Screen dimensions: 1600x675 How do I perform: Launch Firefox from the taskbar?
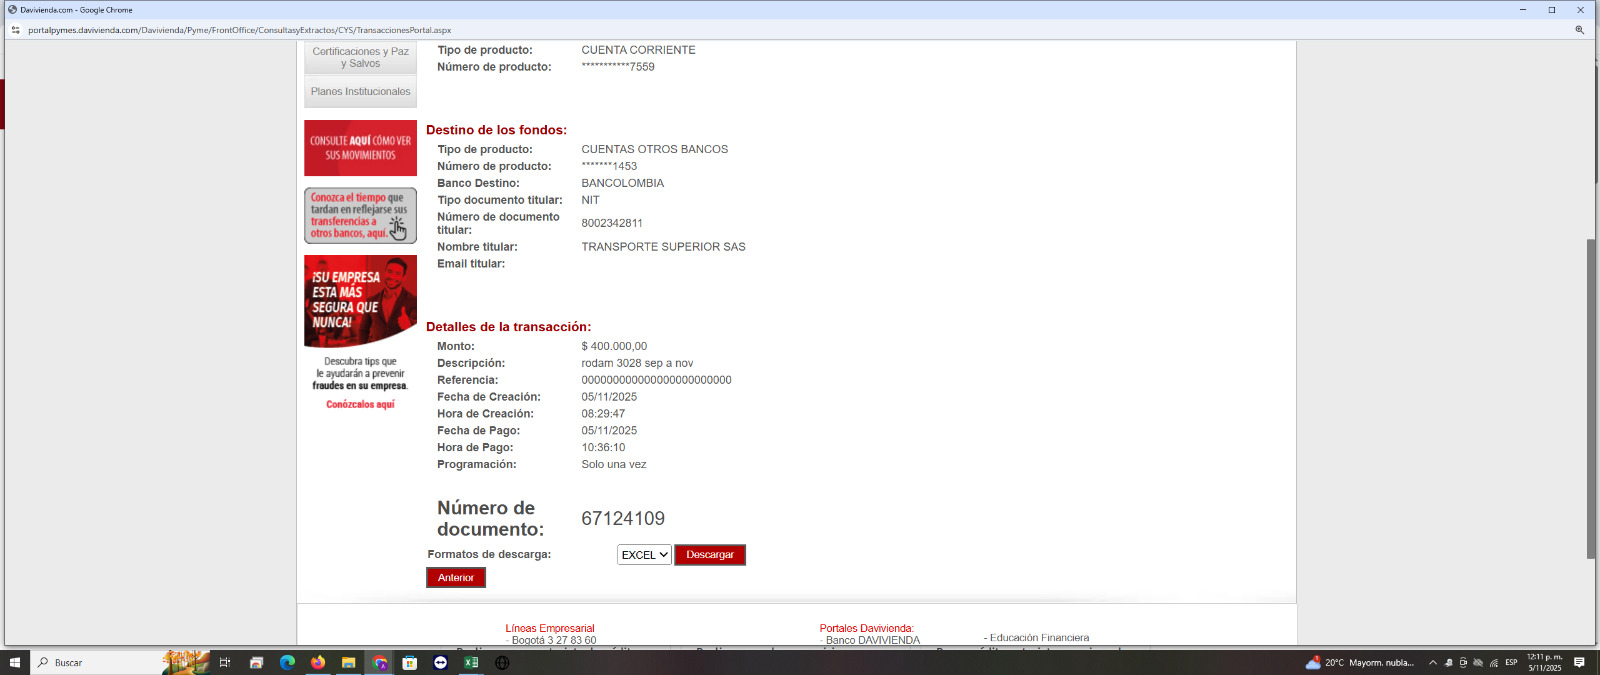pos(318,662)
